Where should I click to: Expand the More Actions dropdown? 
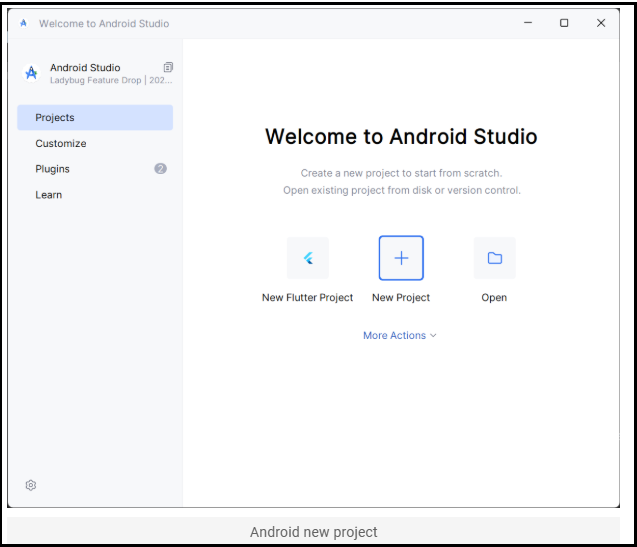click(x=394, y=336)
